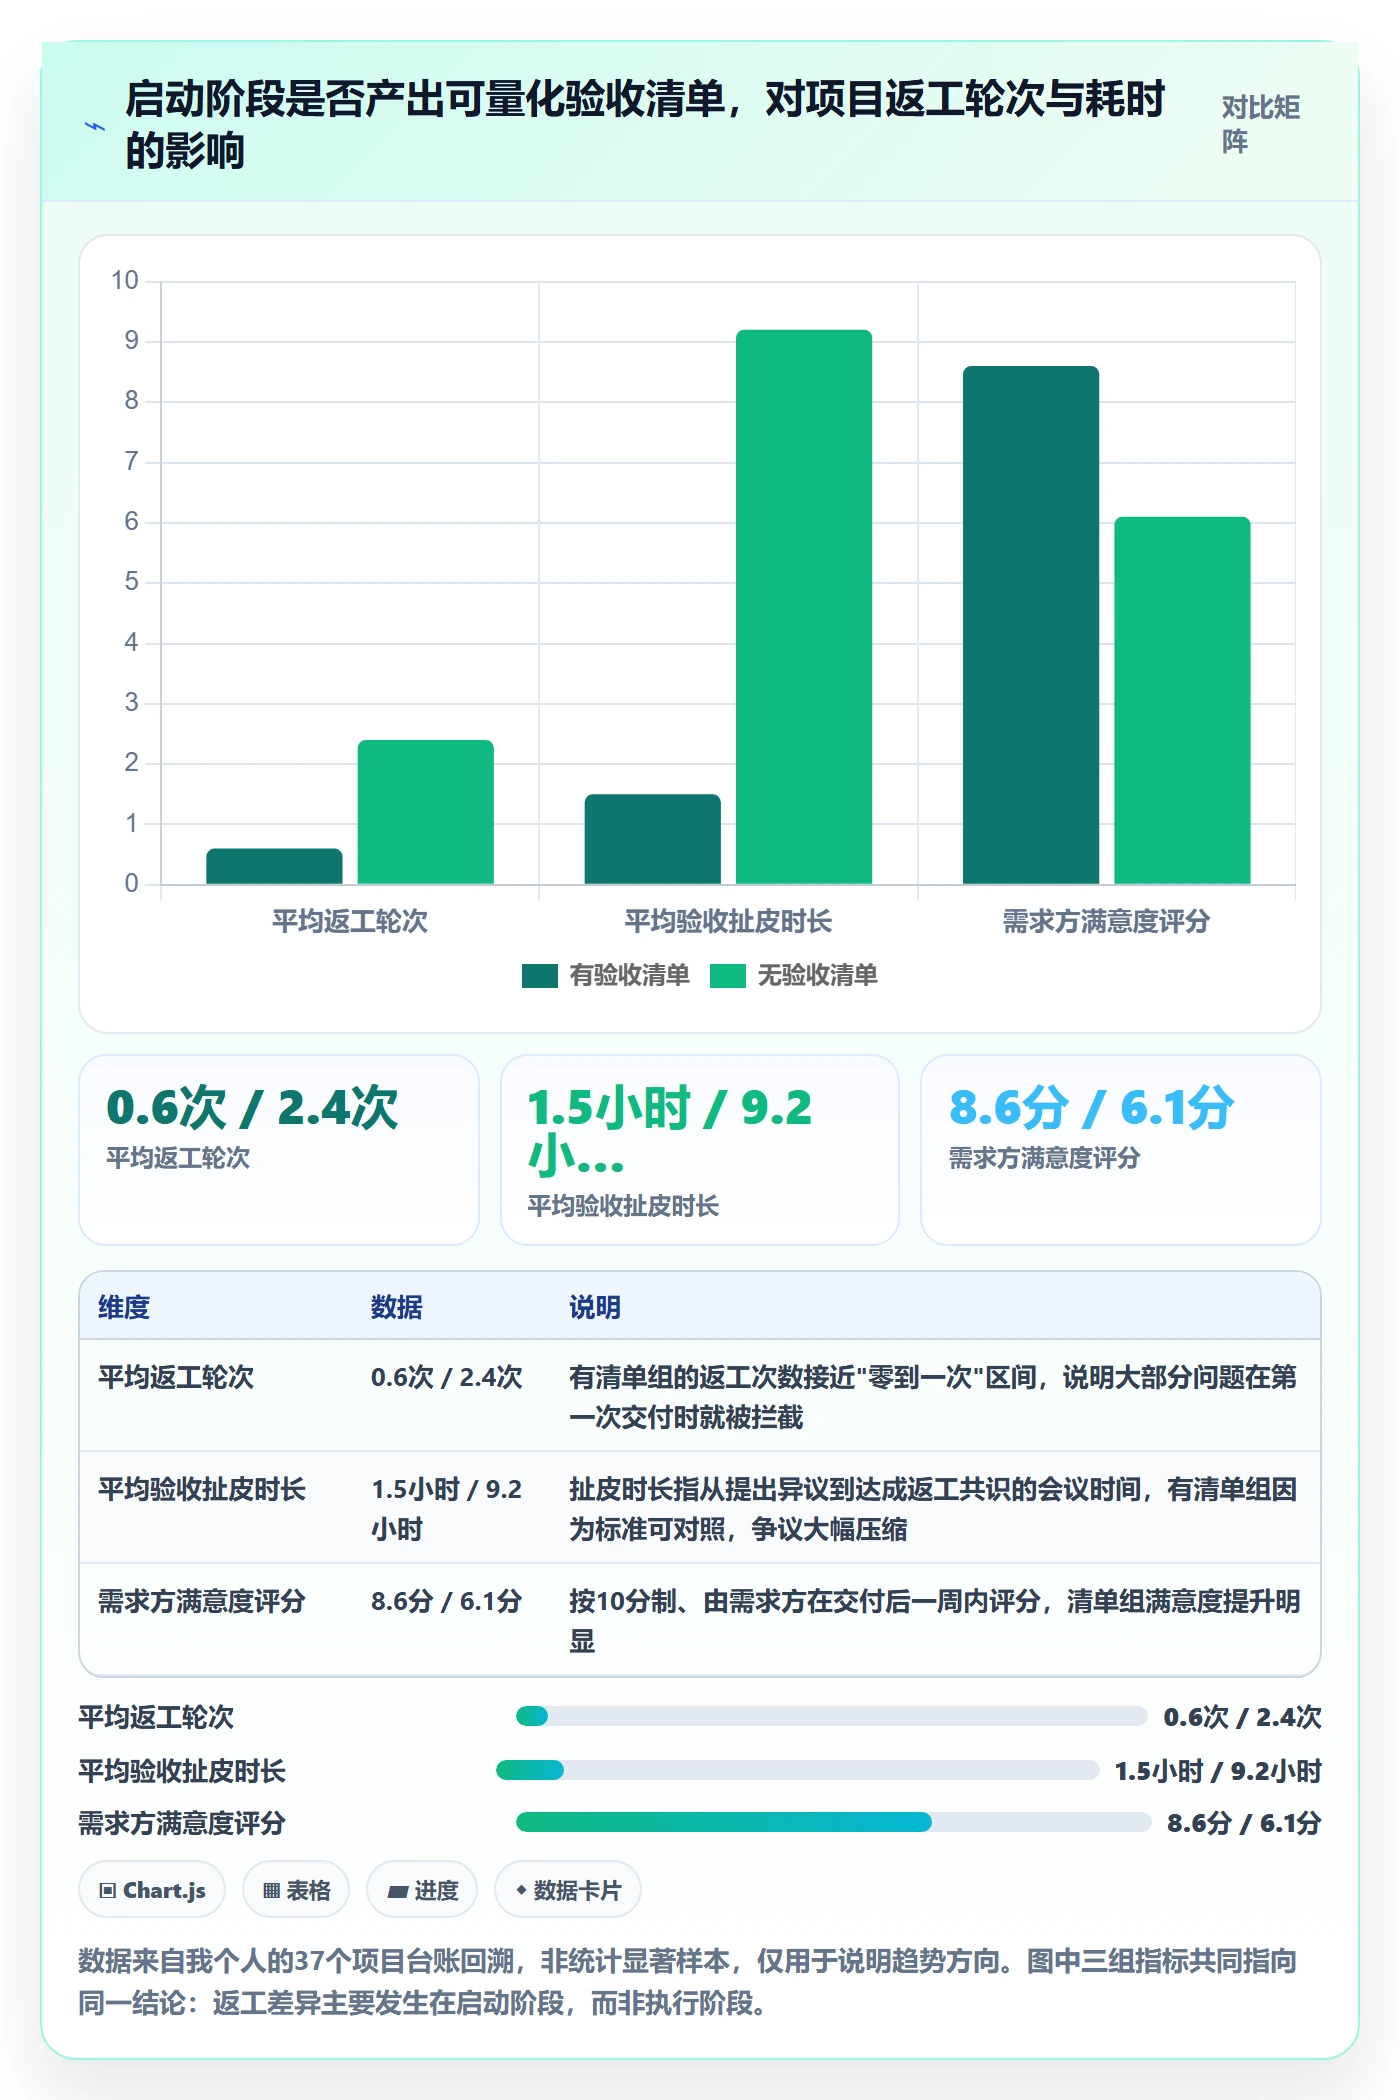Select the 平均返工轮次 table row label

176,1377
